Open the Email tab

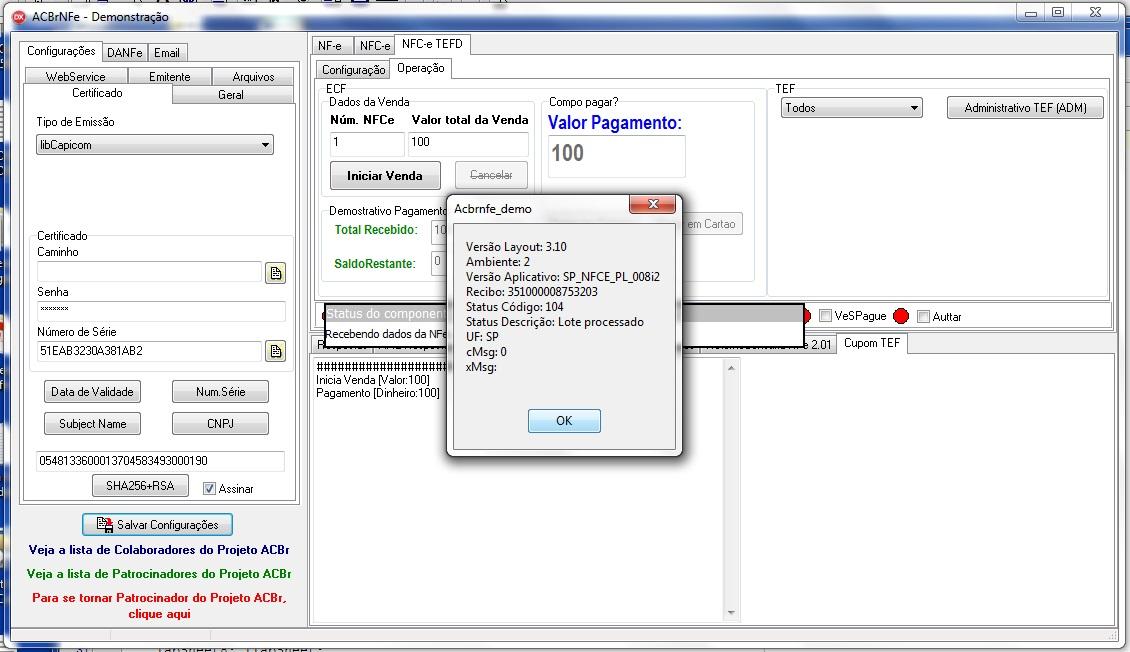tap(167, 53)
